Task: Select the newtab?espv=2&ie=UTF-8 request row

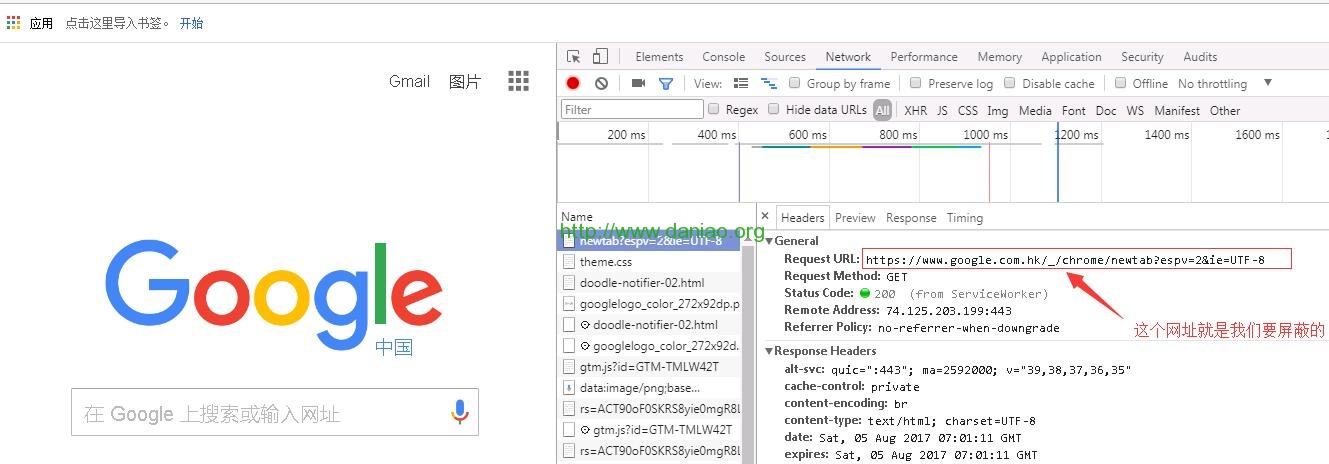Action: pyautogui.click(x=648, y=241)
